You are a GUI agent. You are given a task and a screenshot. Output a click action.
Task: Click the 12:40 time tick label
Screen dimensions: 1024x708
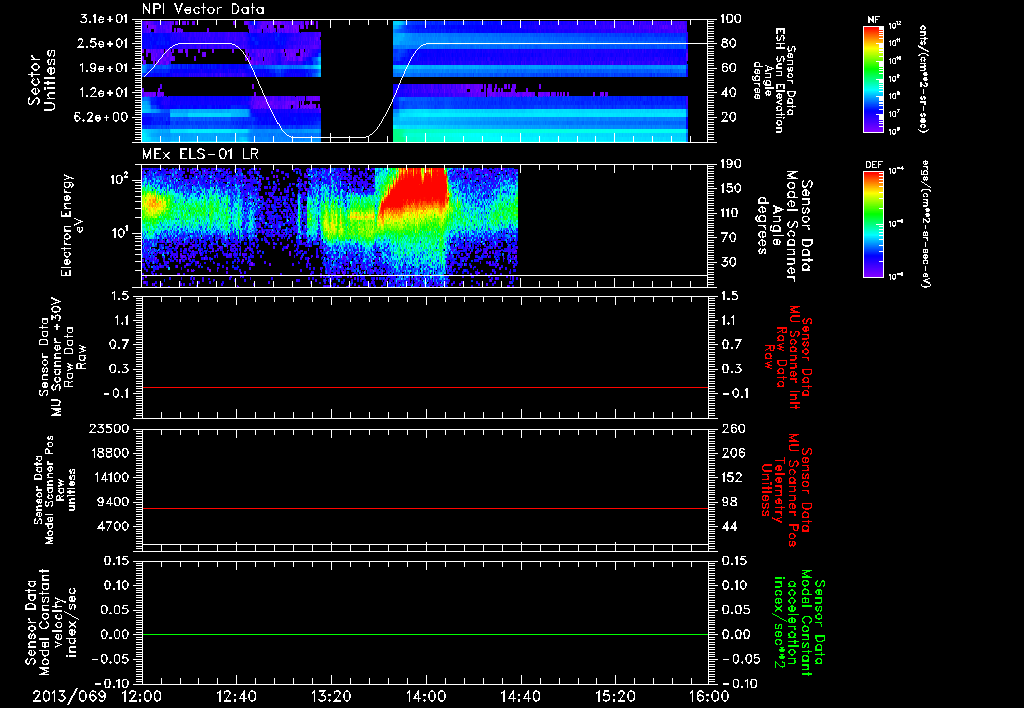point(236,696)
